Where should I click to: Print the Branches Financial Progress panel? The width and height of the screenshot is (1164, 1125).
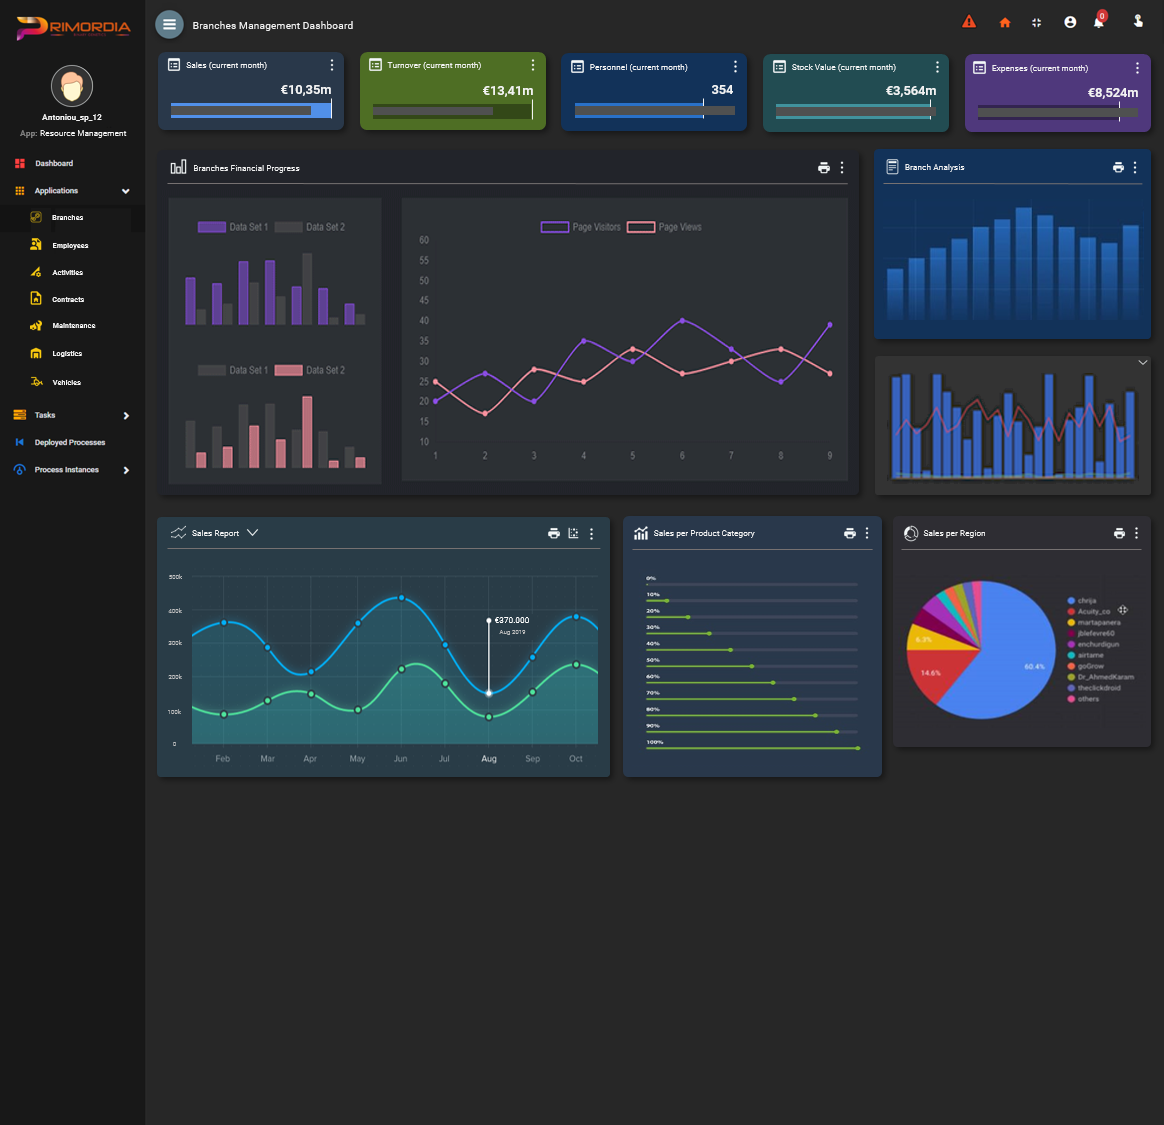(x=823, y=168)
